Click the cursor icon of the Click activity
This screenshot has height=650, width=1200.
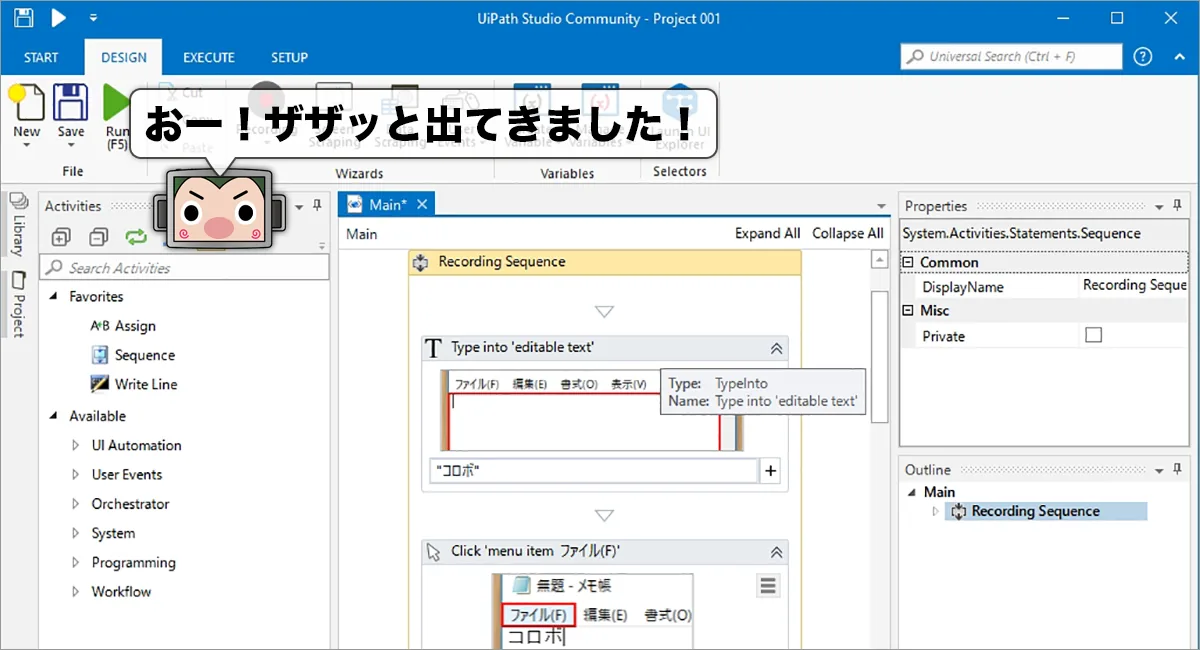434,551
